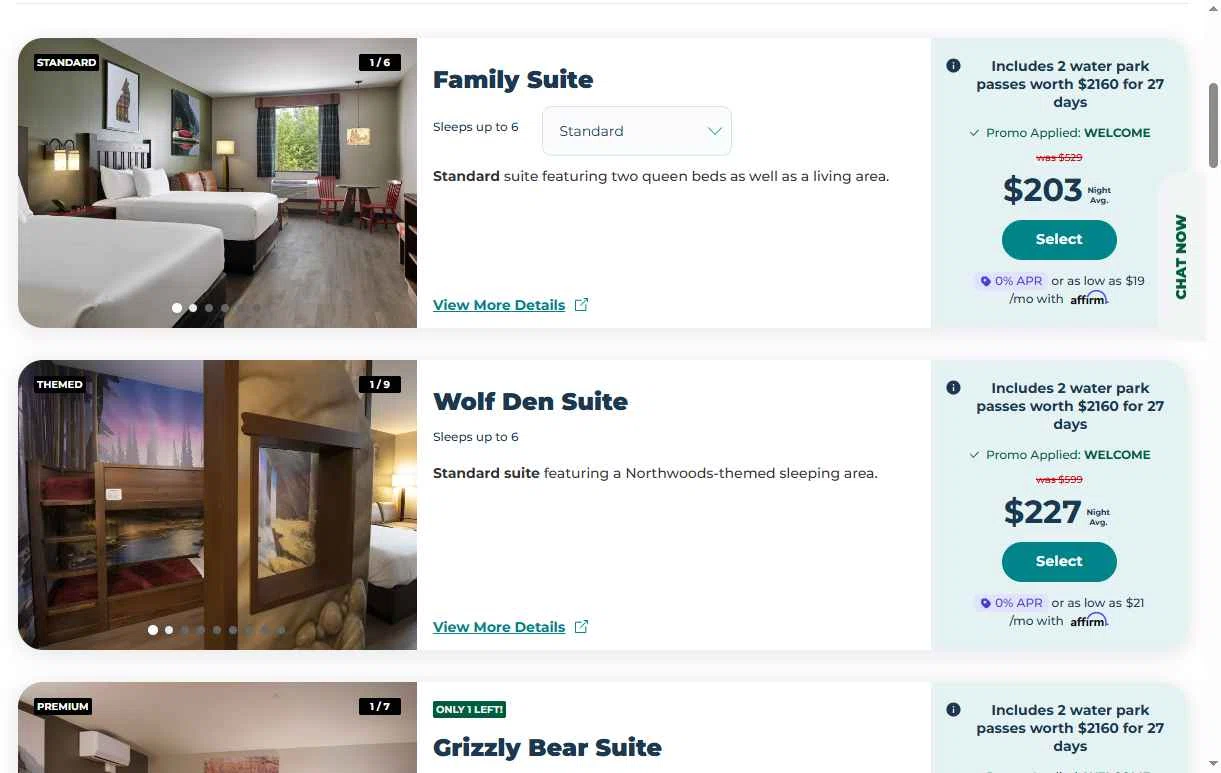Go to second photo dot of Wolf Den Suite
Screen dimensions: 1221x773
[x=169, y=630]
